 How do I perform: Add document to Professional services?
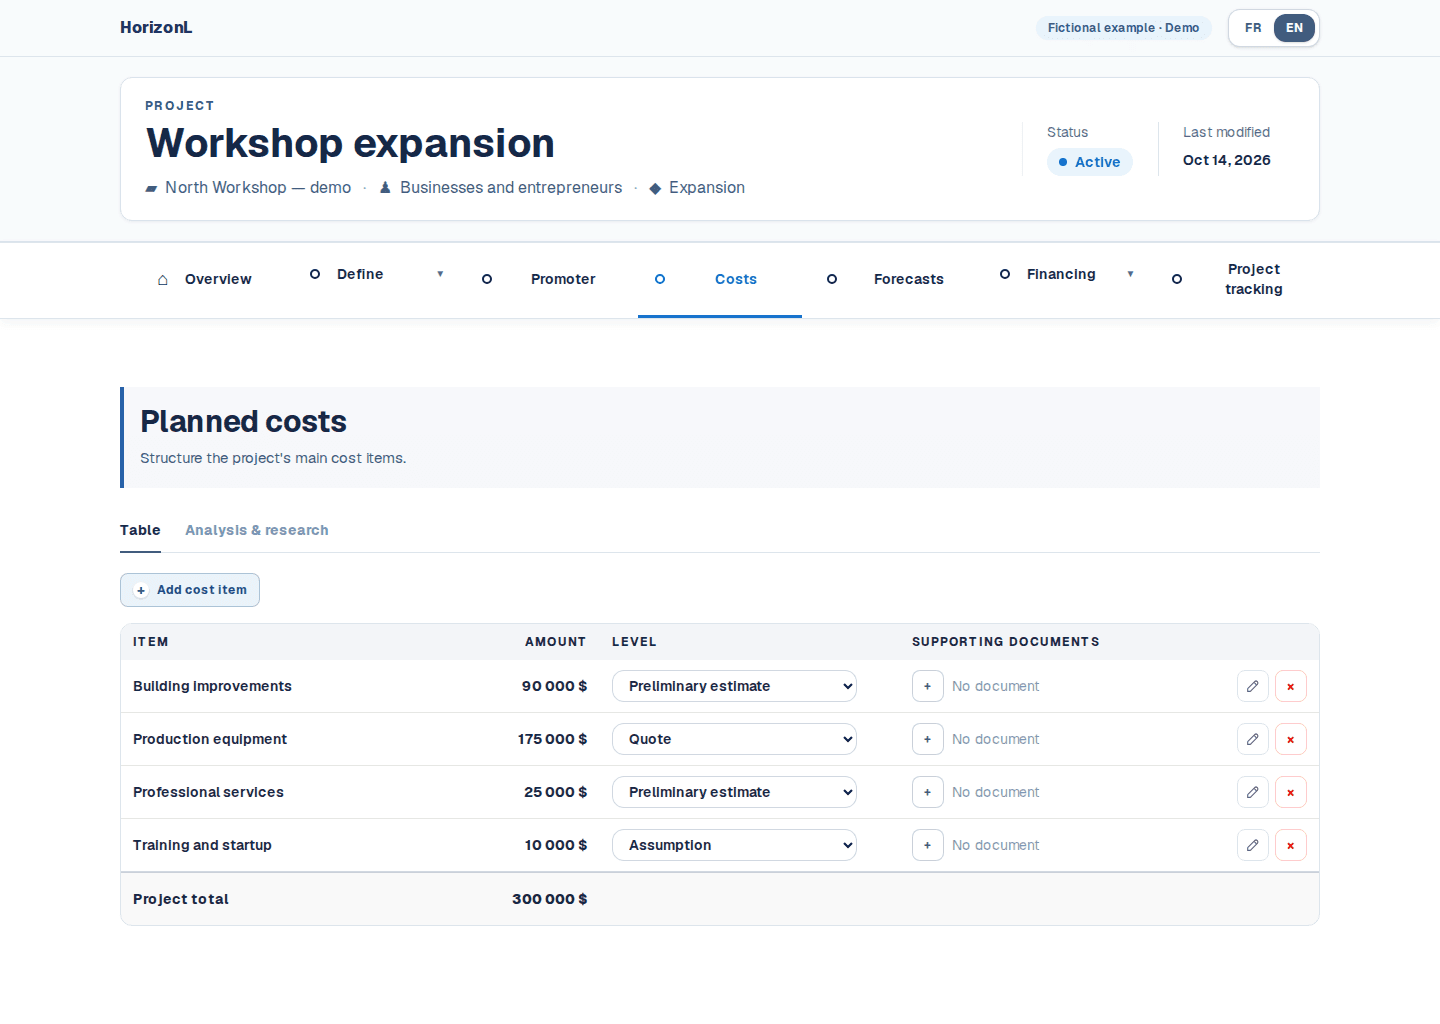click(928, 792)
